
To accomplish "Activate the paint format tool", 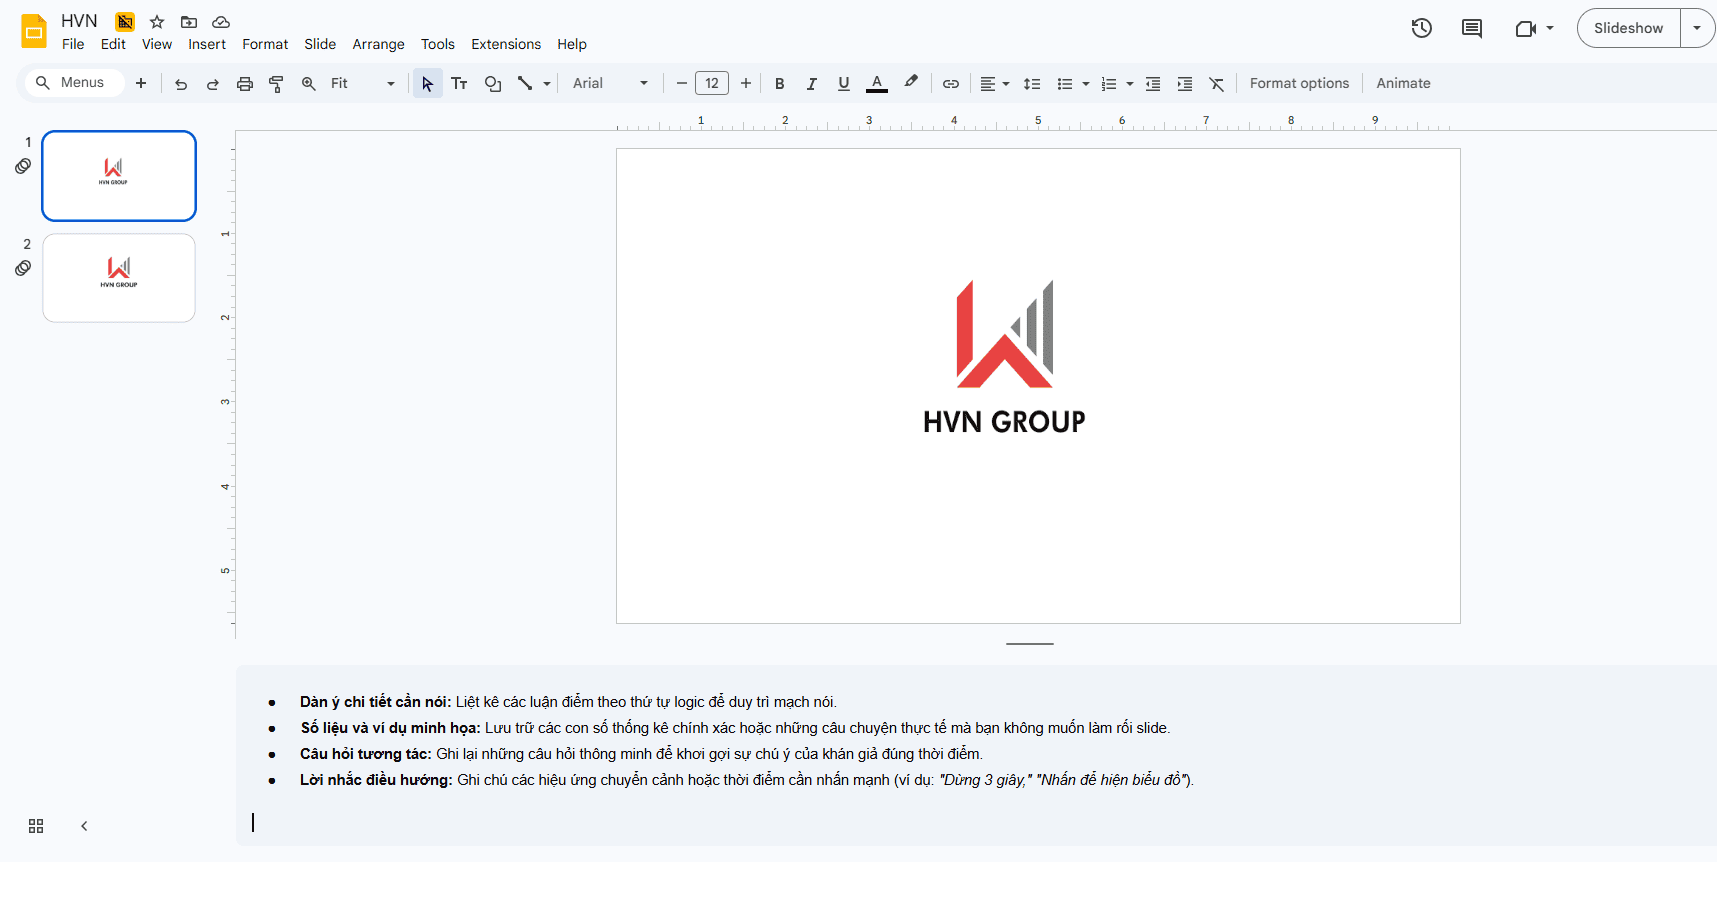I will click(x=277, y=84).
